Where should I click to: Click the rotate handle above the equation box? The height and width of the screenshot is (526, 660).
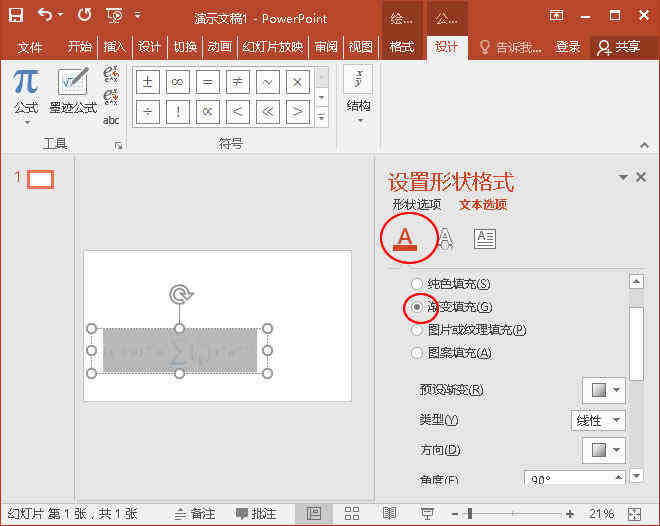coord(181,295)
